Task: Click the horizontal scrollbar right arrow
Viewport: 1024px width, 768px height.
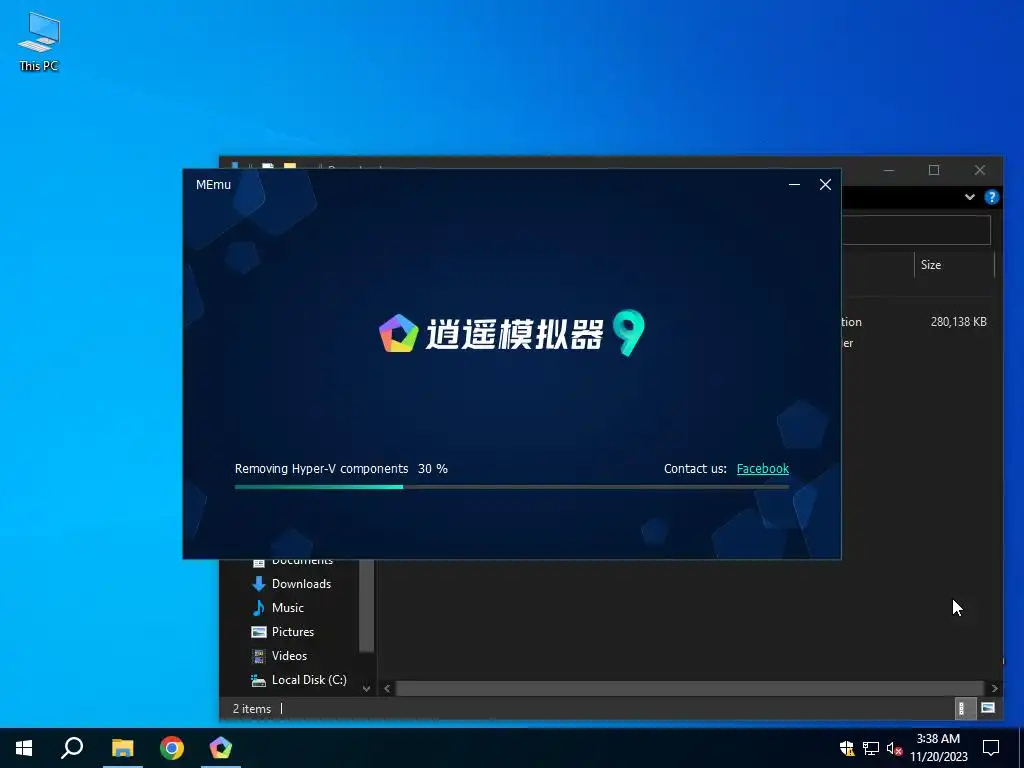Action: 994,688
